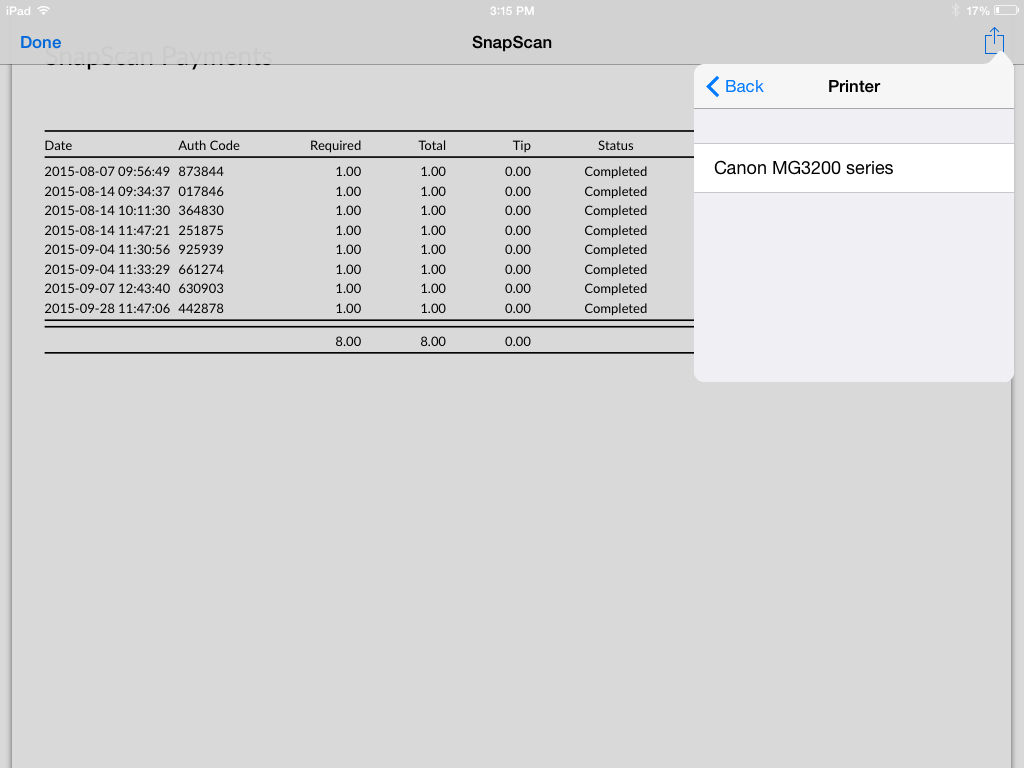Tap the Bluetooth status icon
Image resolution: width=1024 pixels, height=768 pixels.
tap(955, 10)
